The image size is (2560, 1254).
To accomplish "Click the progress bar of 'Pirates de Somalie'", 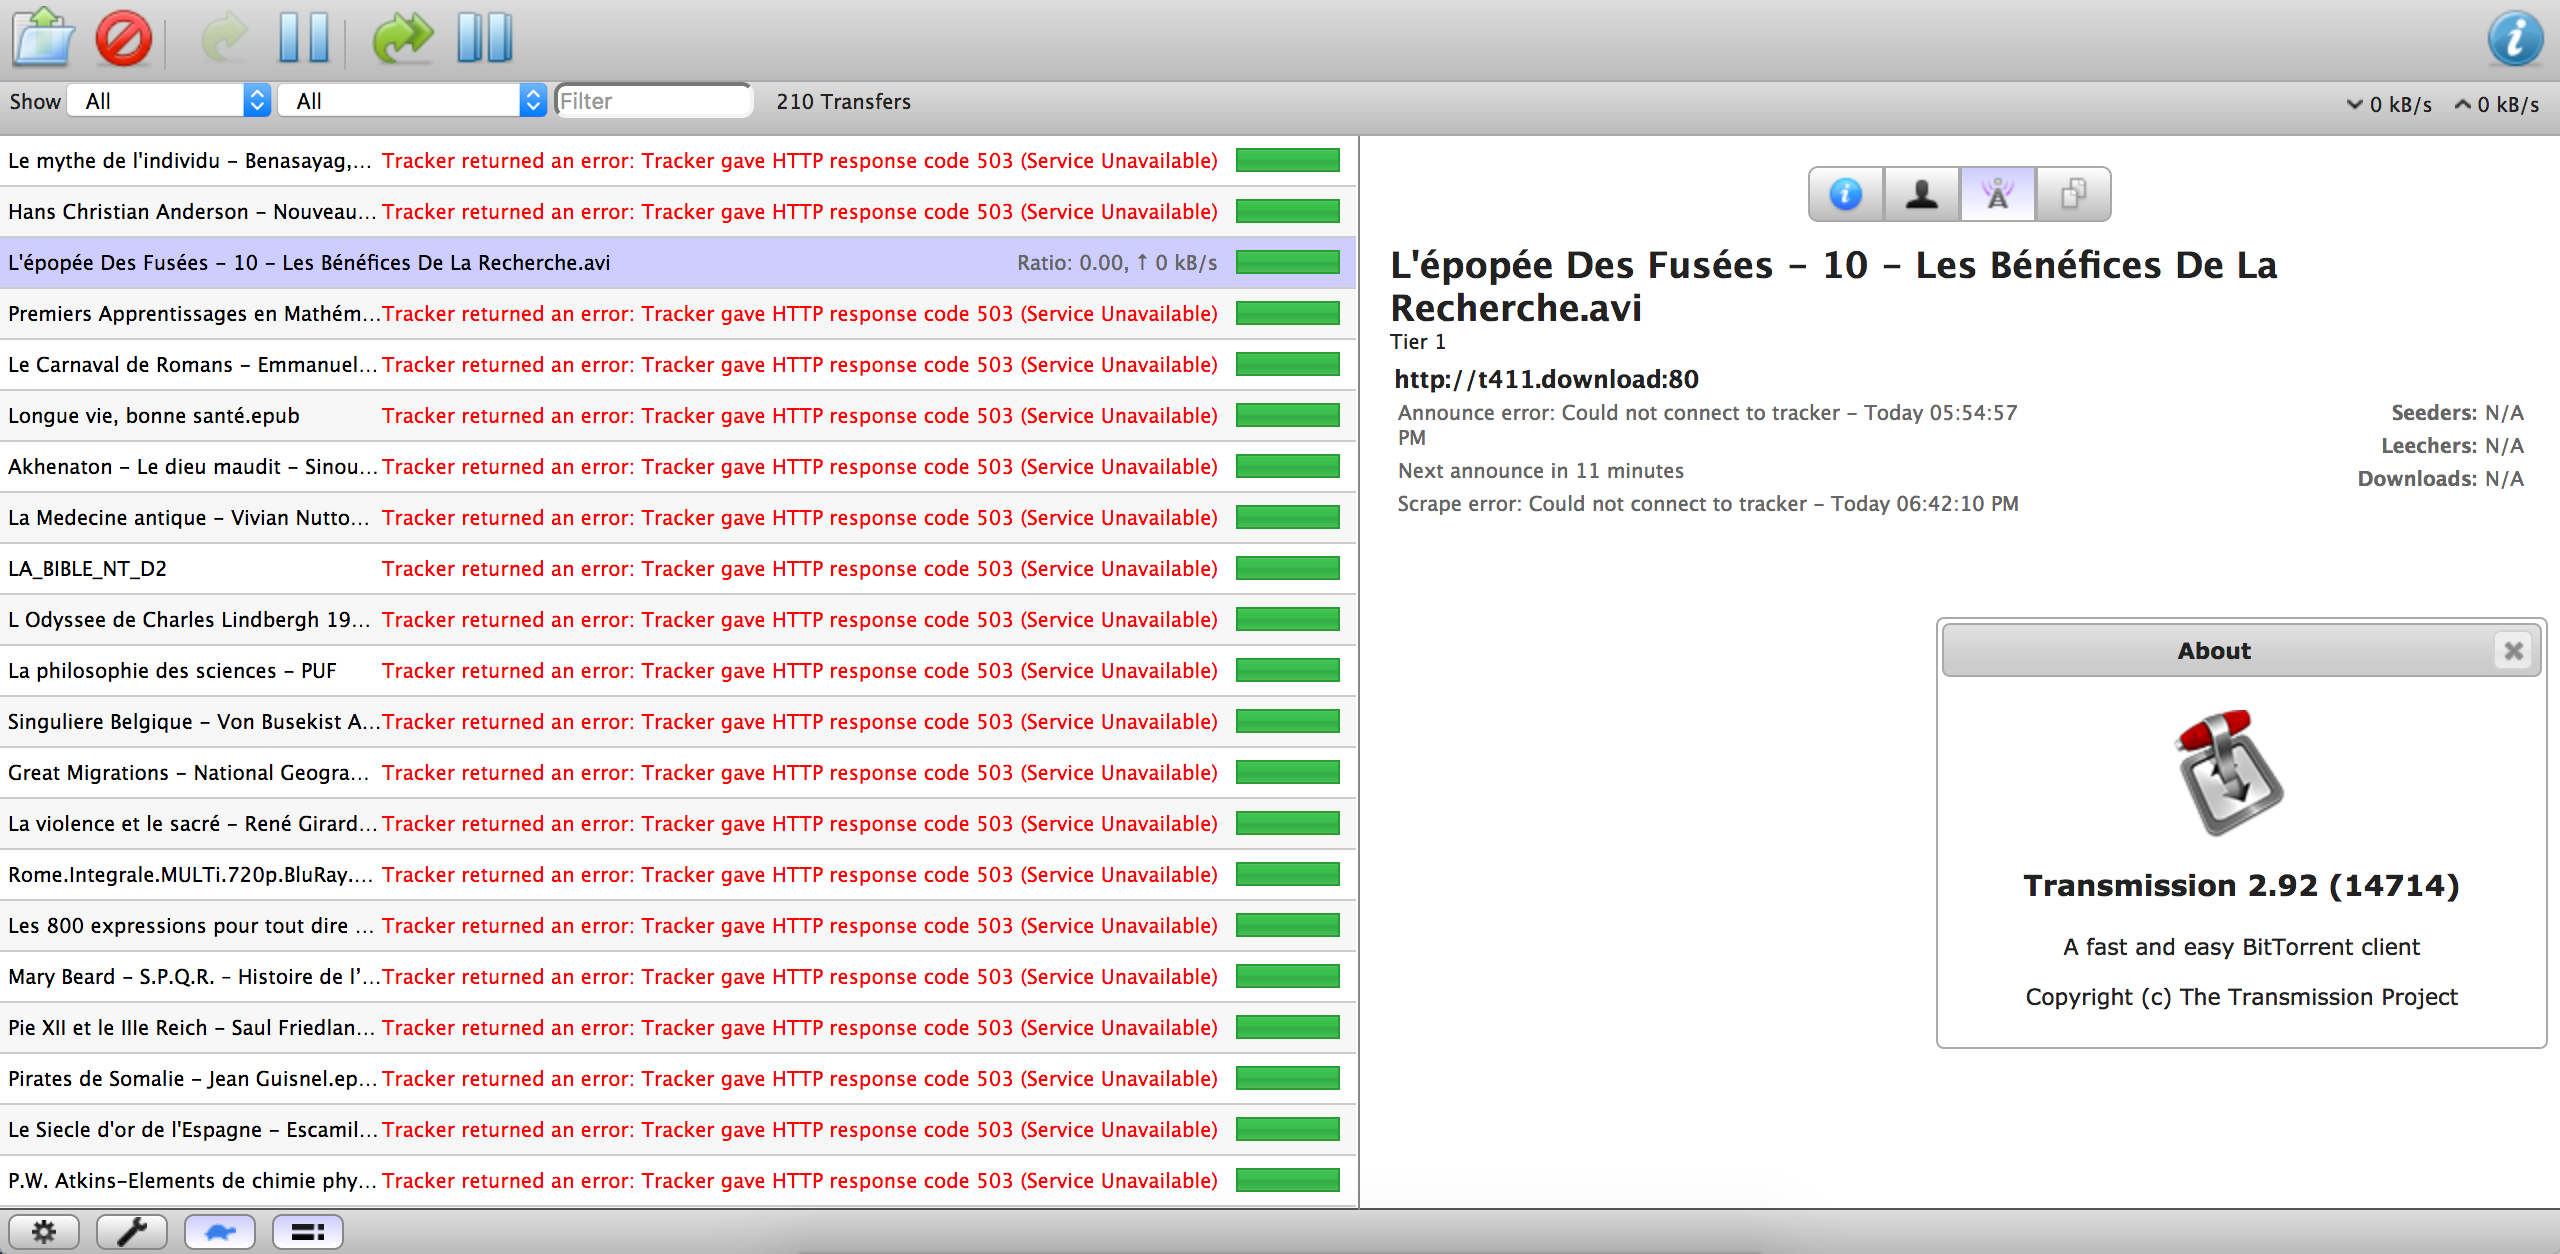I will pos(1288,1079).
